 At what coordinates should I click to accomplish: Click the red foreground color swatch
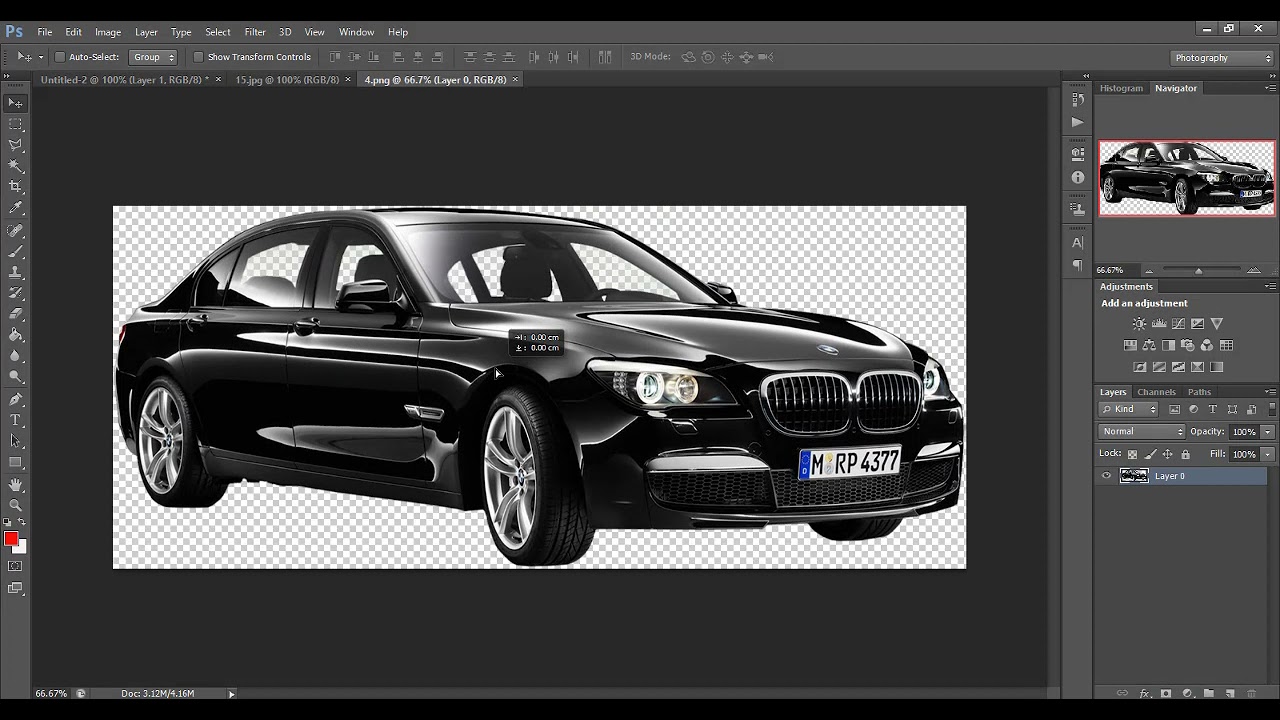click(x=11, y=540)
